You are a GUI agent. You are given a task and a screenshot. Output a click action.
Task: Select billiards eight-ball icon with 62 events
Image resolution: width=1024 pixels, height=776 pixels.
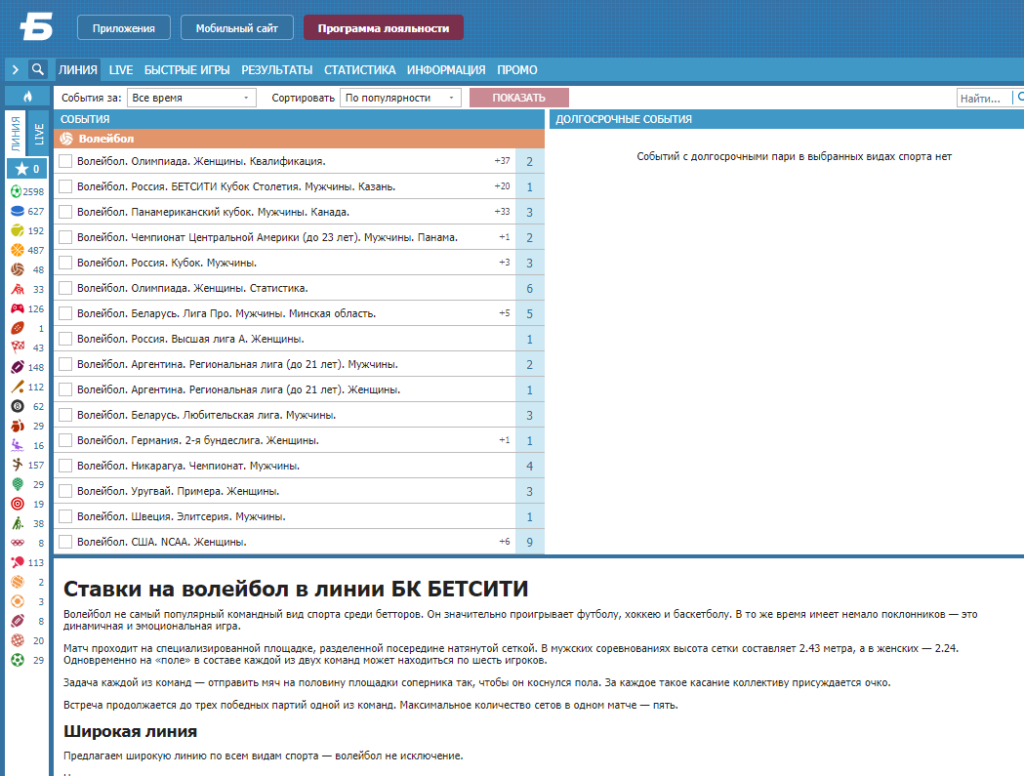pyautogui.click(x=18, y=406)
